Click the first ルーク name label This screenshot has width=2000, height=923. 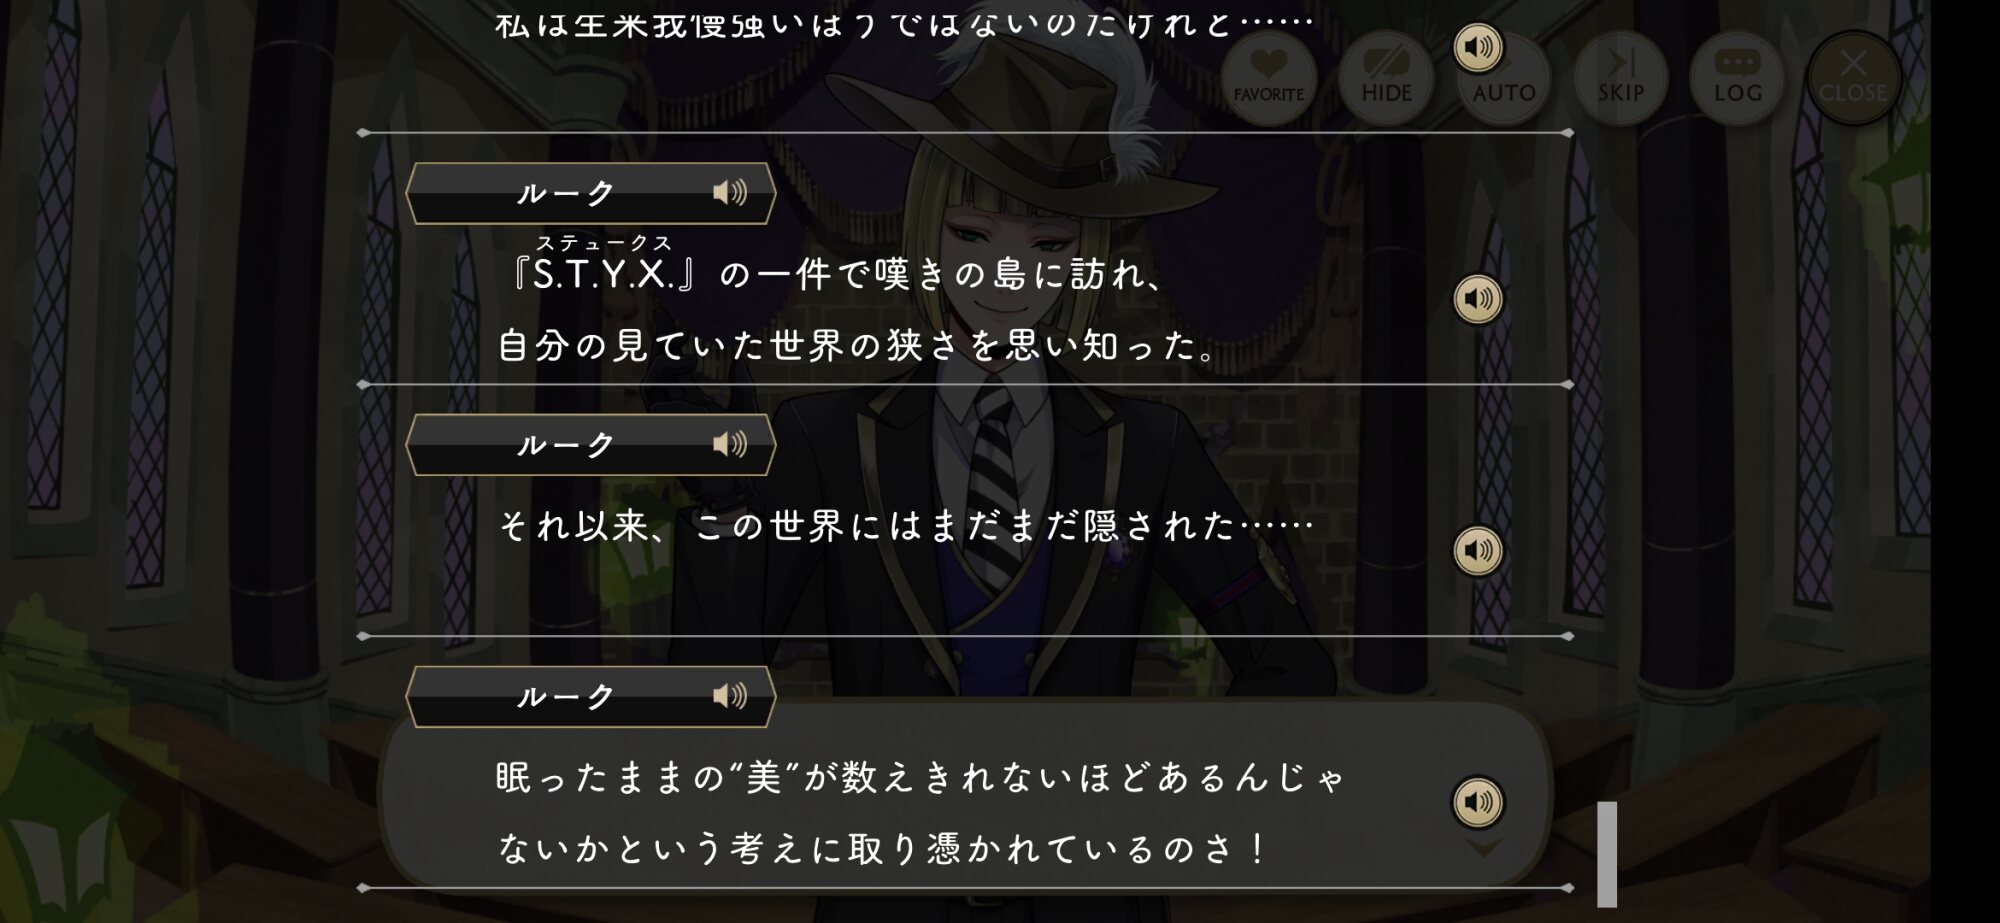point(565,193)
